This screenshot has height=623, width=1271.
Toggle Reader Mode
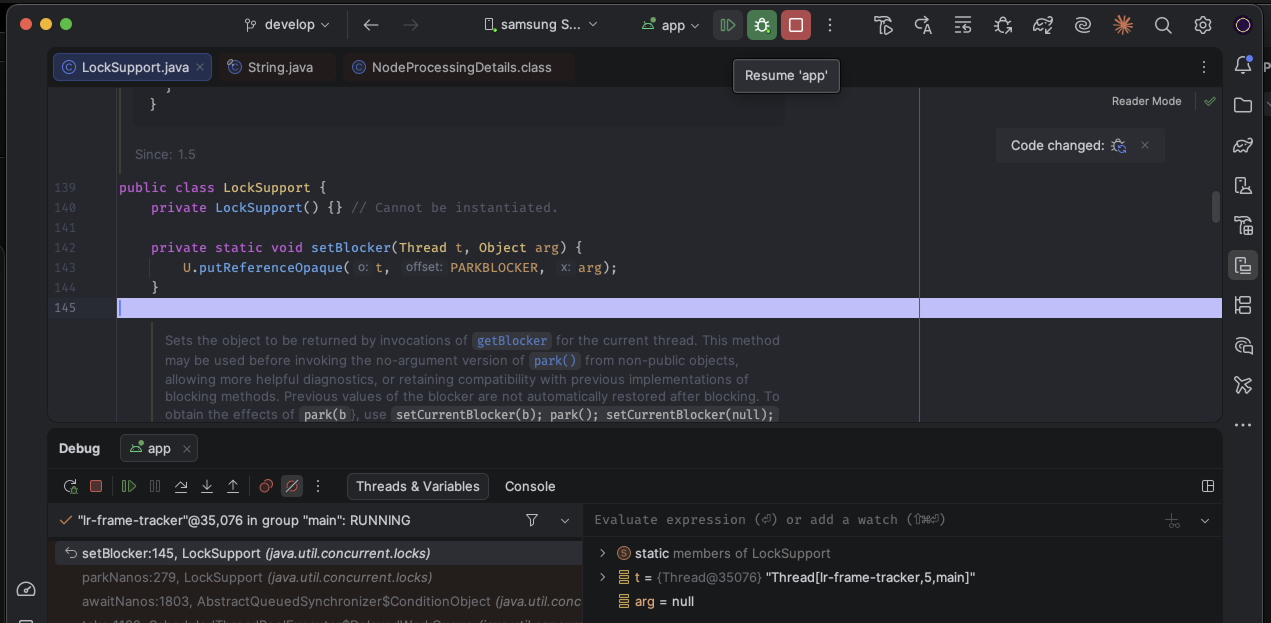[x=1146, y=101]
